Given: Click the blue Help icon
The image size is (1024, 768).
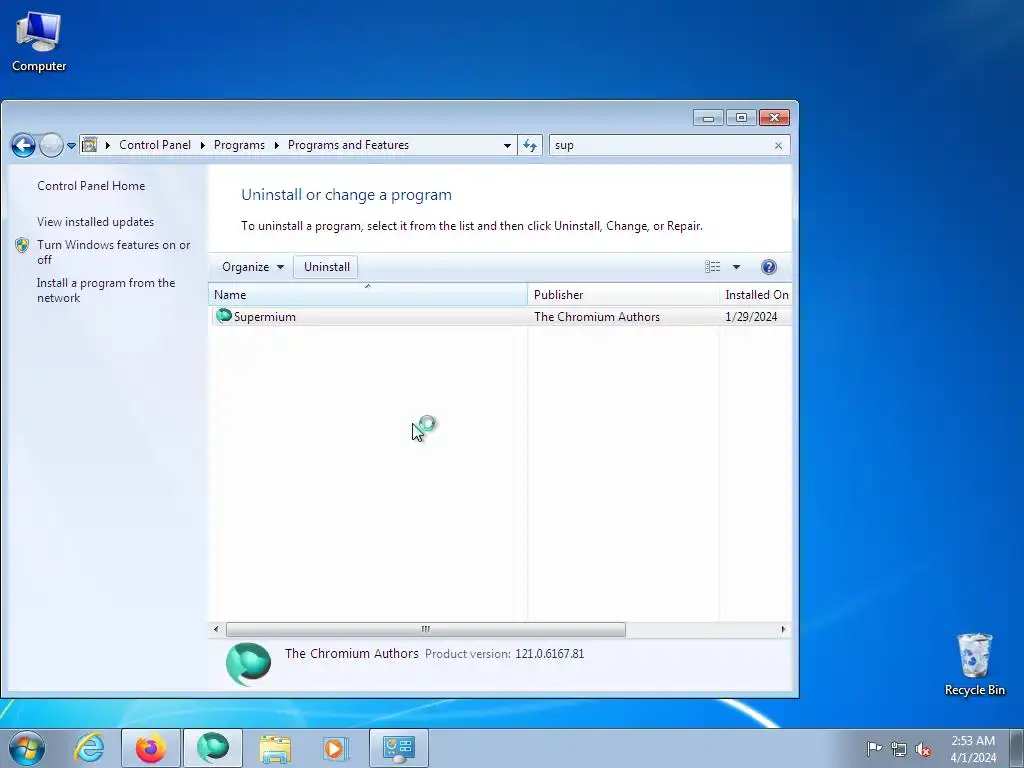Looking at the screenshot, I should tap(769, 266).
